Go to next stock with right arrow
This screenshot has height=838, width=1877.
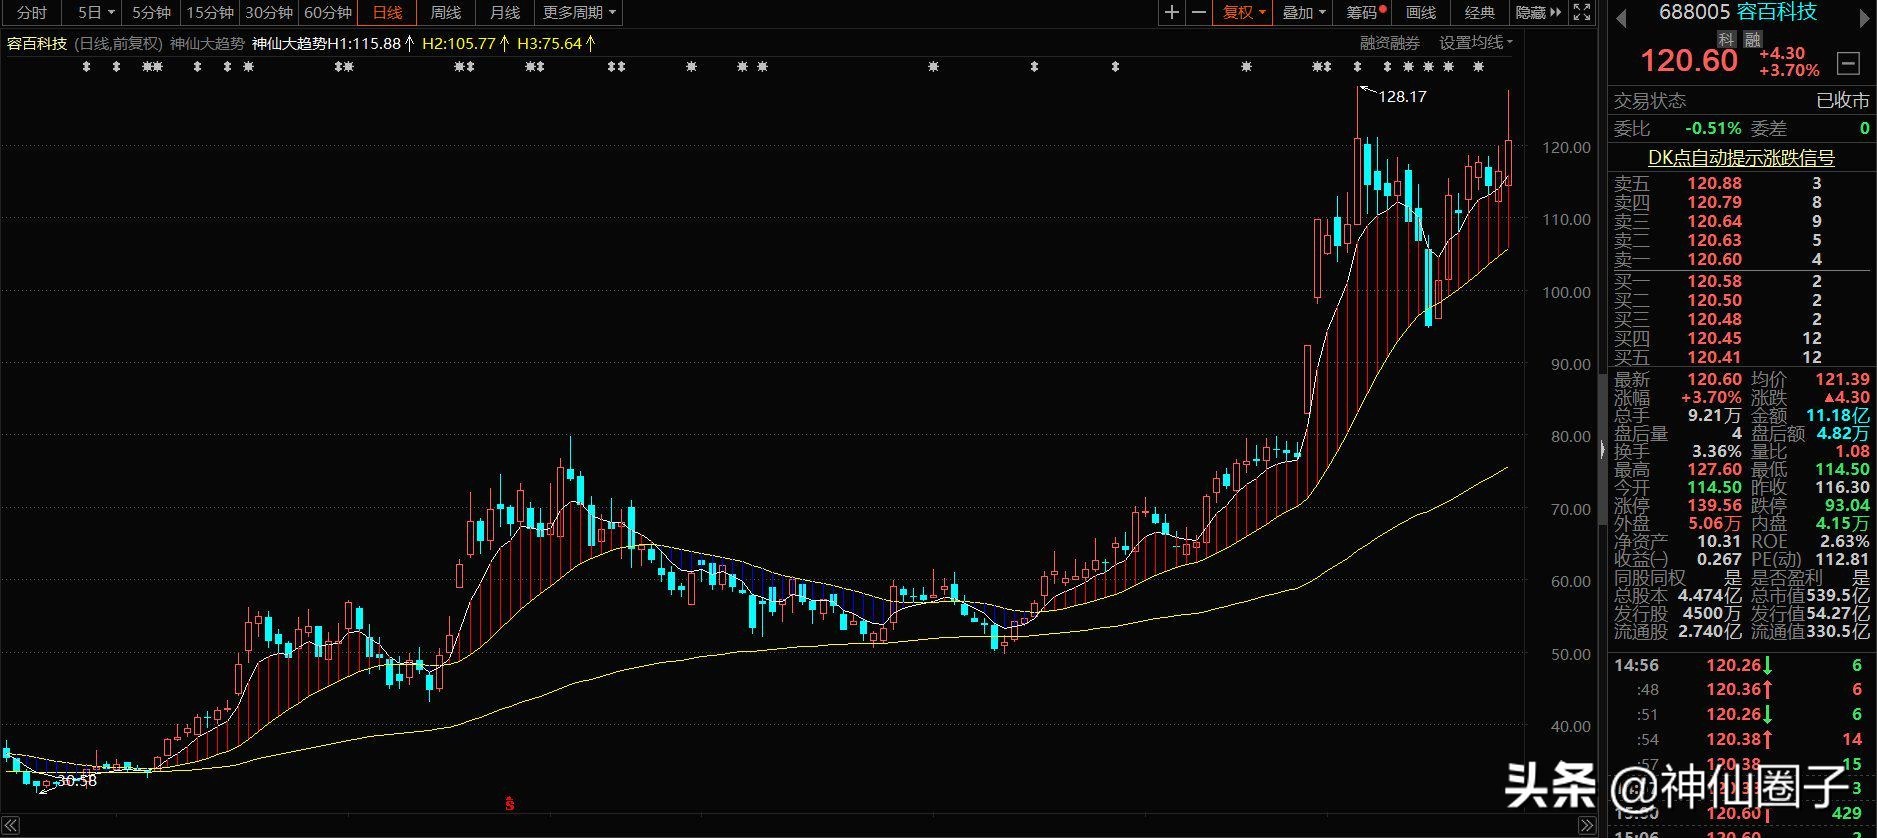(1864, 17)
